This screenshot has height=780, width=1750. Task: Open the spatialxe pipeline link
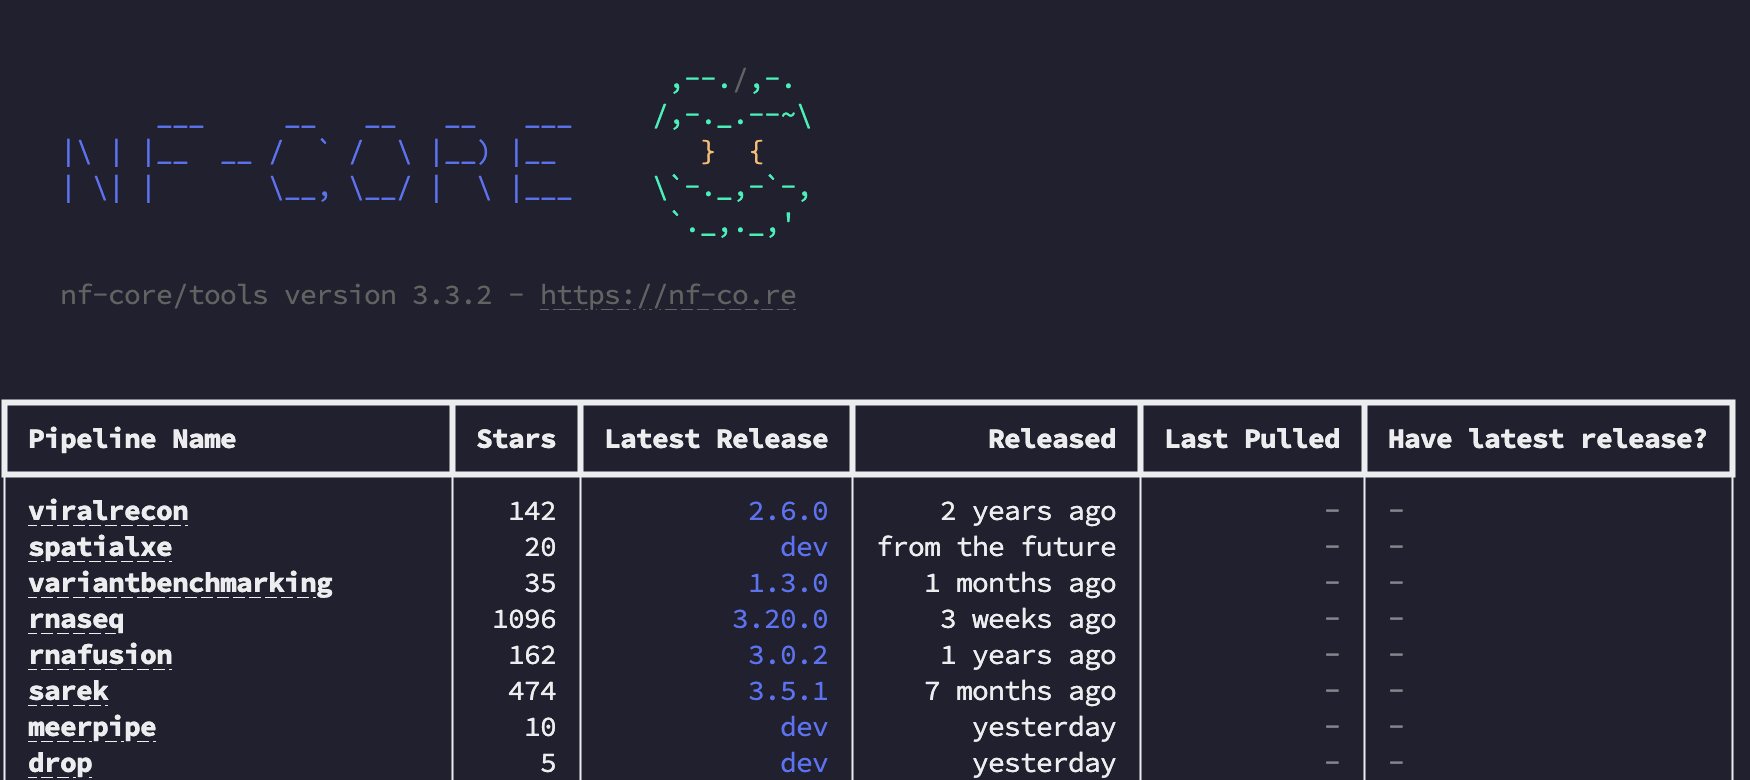(x=100, y=547)
